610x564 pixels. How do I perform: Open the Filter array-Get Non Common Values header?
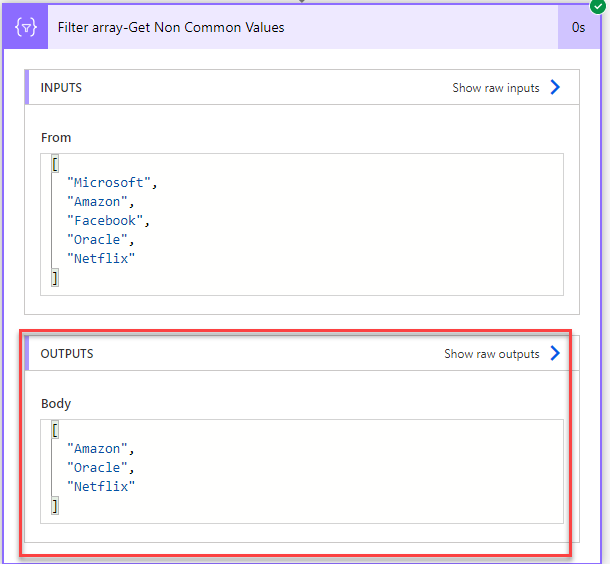(x=302, y=27)
